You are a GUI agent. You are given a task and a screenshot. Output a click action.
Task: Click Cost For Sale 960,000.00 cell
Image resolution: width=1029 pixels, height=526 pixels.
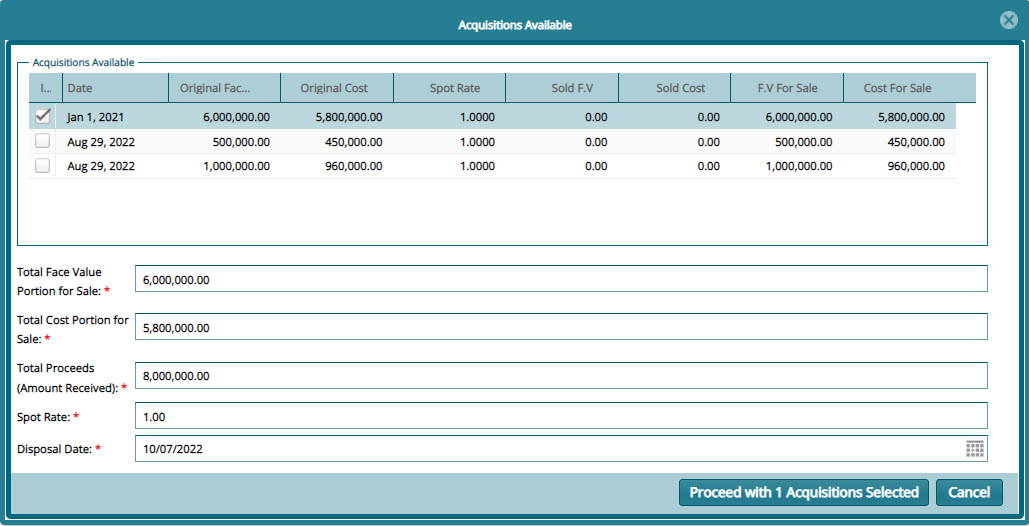click(x=917, y=167)
